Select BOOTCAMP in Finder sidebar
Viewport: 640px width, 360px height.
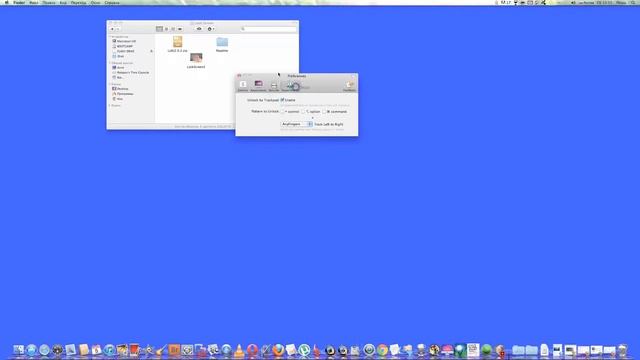coord(124,46)
